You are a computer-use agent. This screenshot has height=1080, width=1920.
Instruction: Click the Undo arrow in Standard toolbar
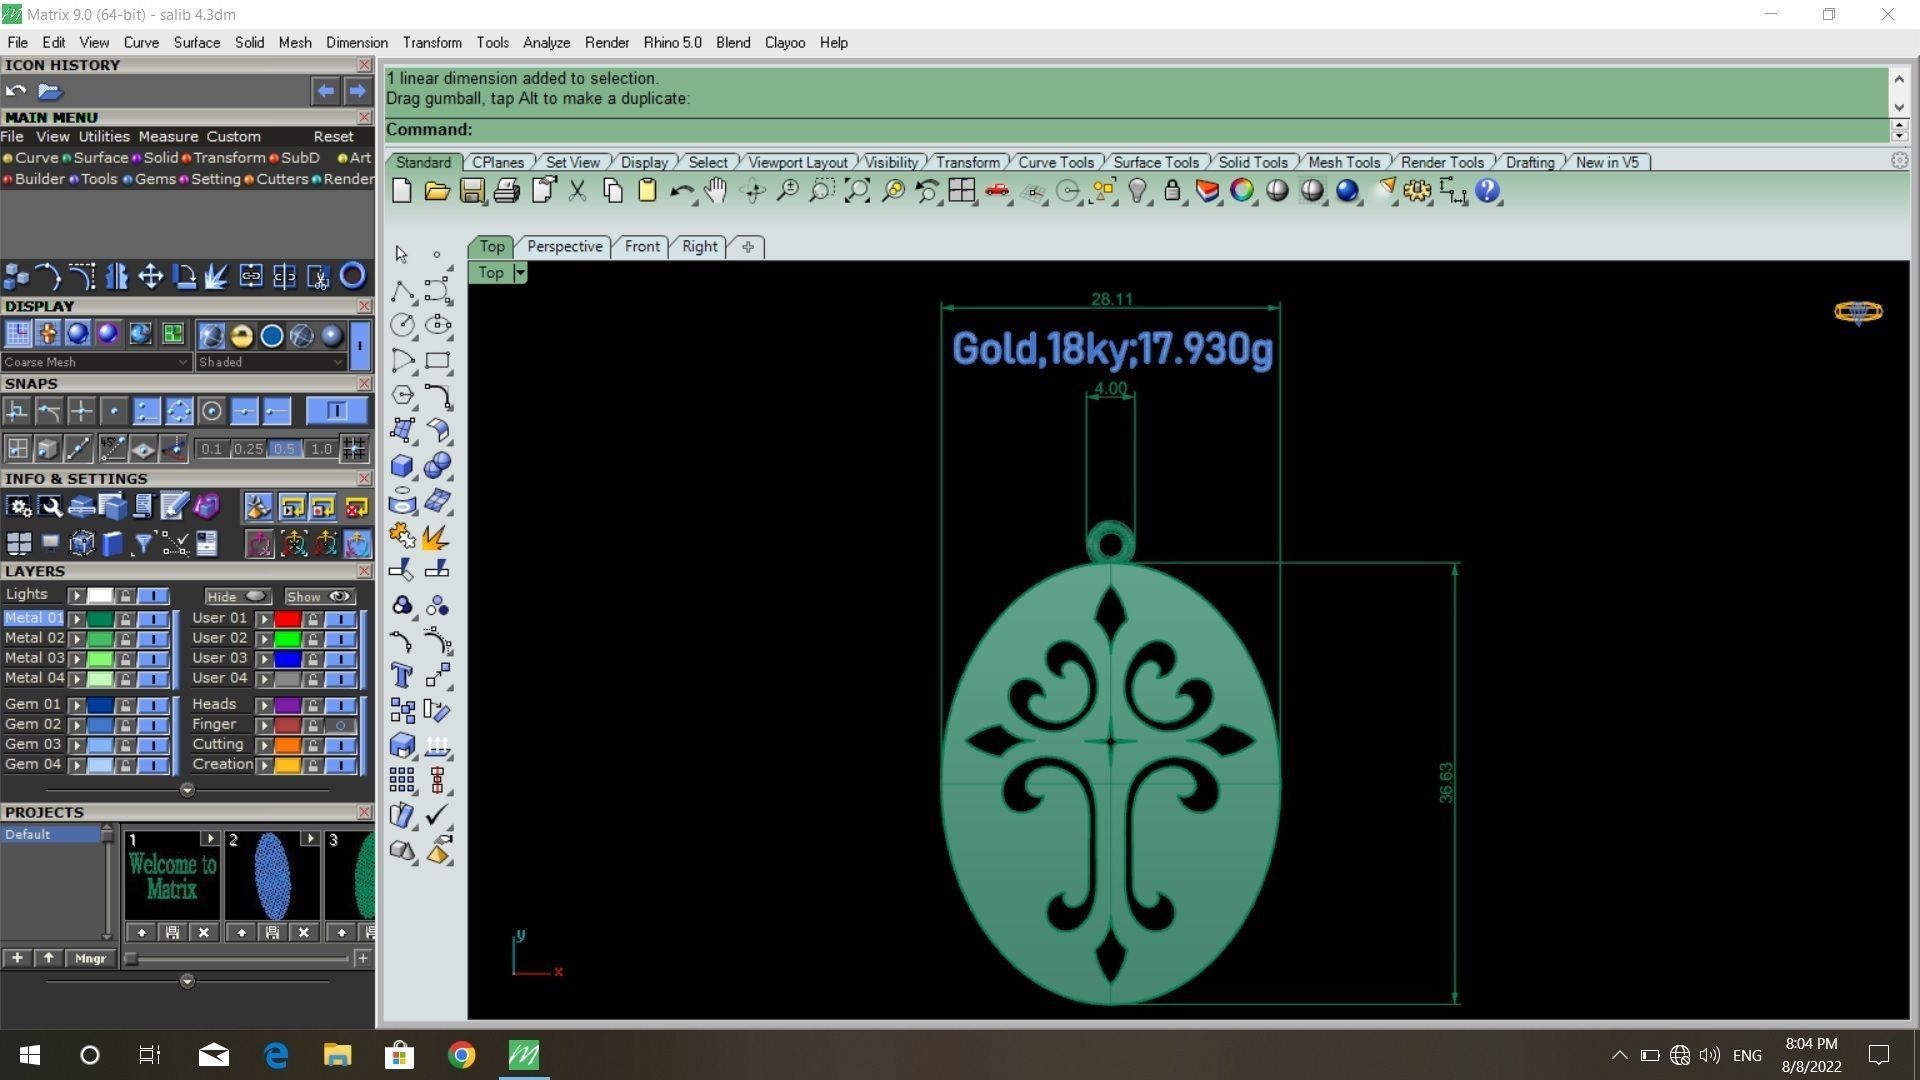click(682, 191)
